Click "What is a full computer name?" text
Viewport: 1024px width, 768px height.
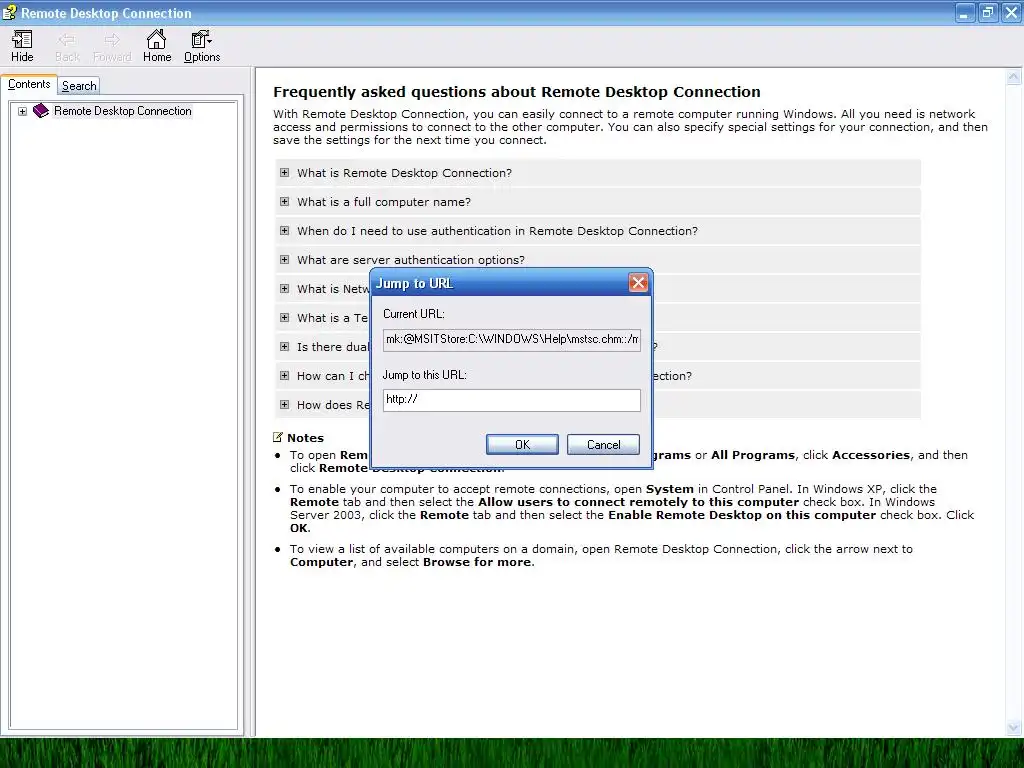(384, 202)
